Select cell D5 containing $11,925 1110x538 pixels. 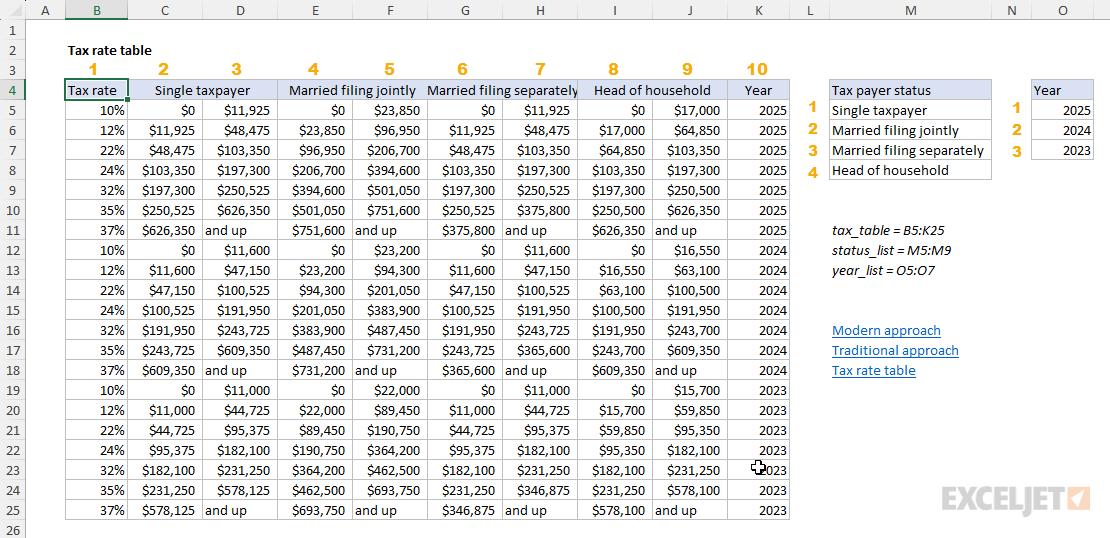pos(240,110)
